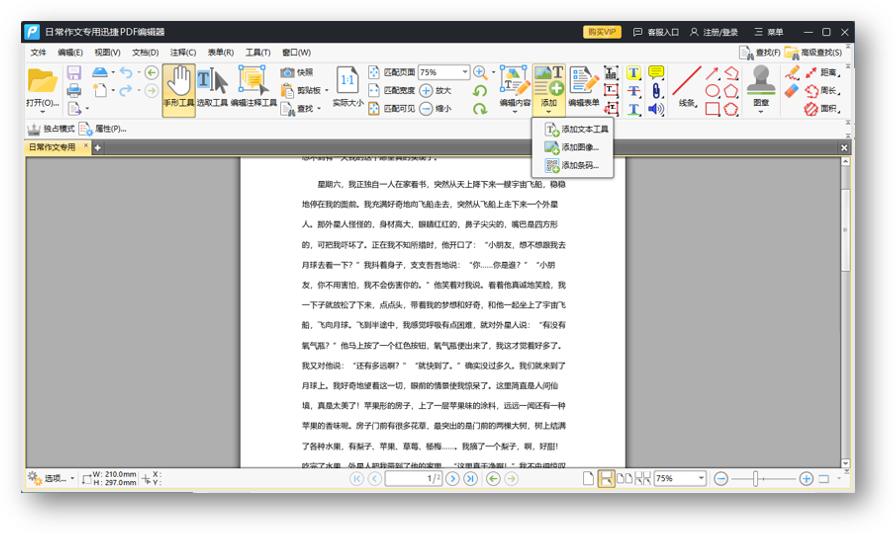
Task: Toggle two-page facing layout in status bar
Action: [625, 478]
